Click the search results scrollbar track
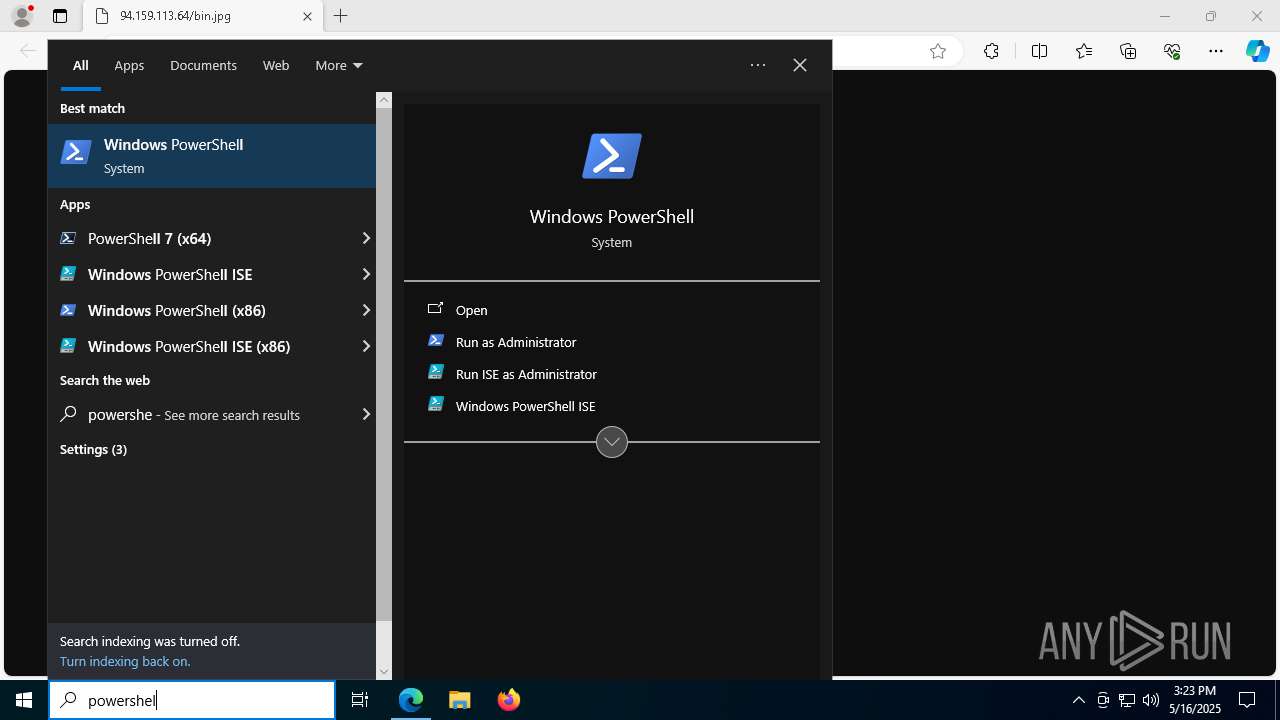This screenshot has height=720, width=1280. coord(384,386)
